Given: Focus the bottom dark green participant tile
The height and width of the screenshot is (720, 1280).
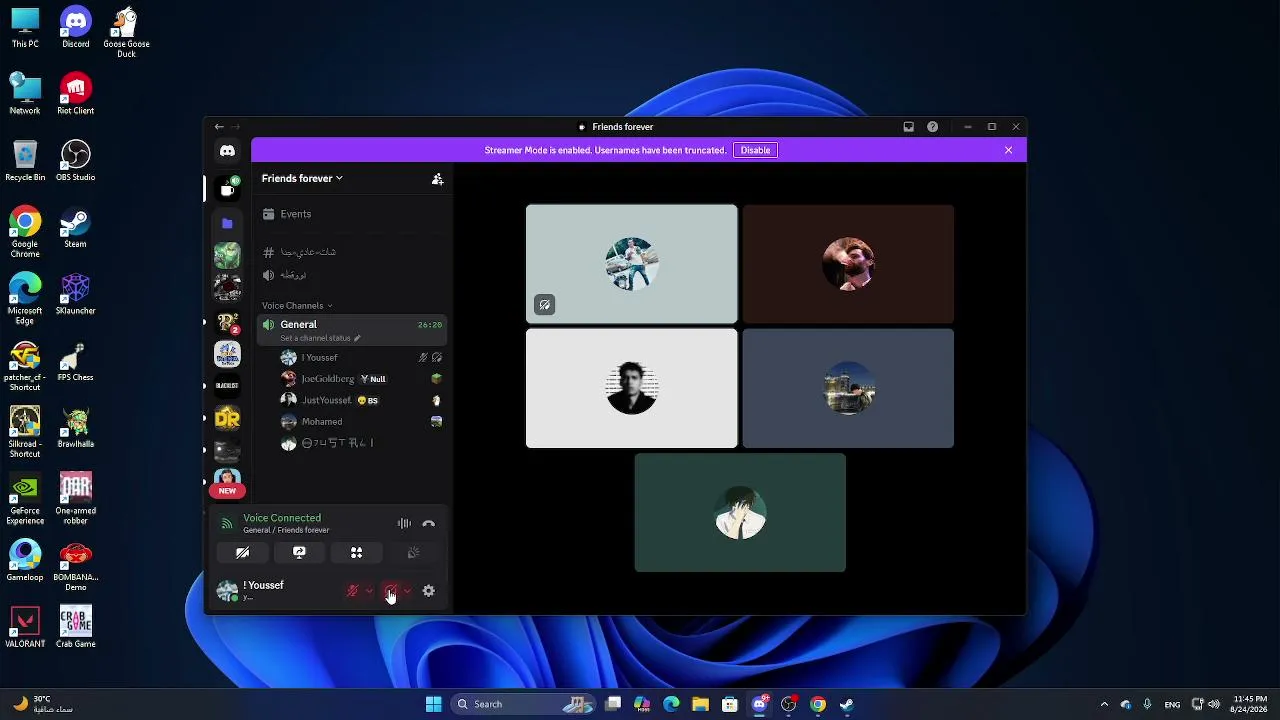Looking at the screenshot, I should (x=740, y=513).
